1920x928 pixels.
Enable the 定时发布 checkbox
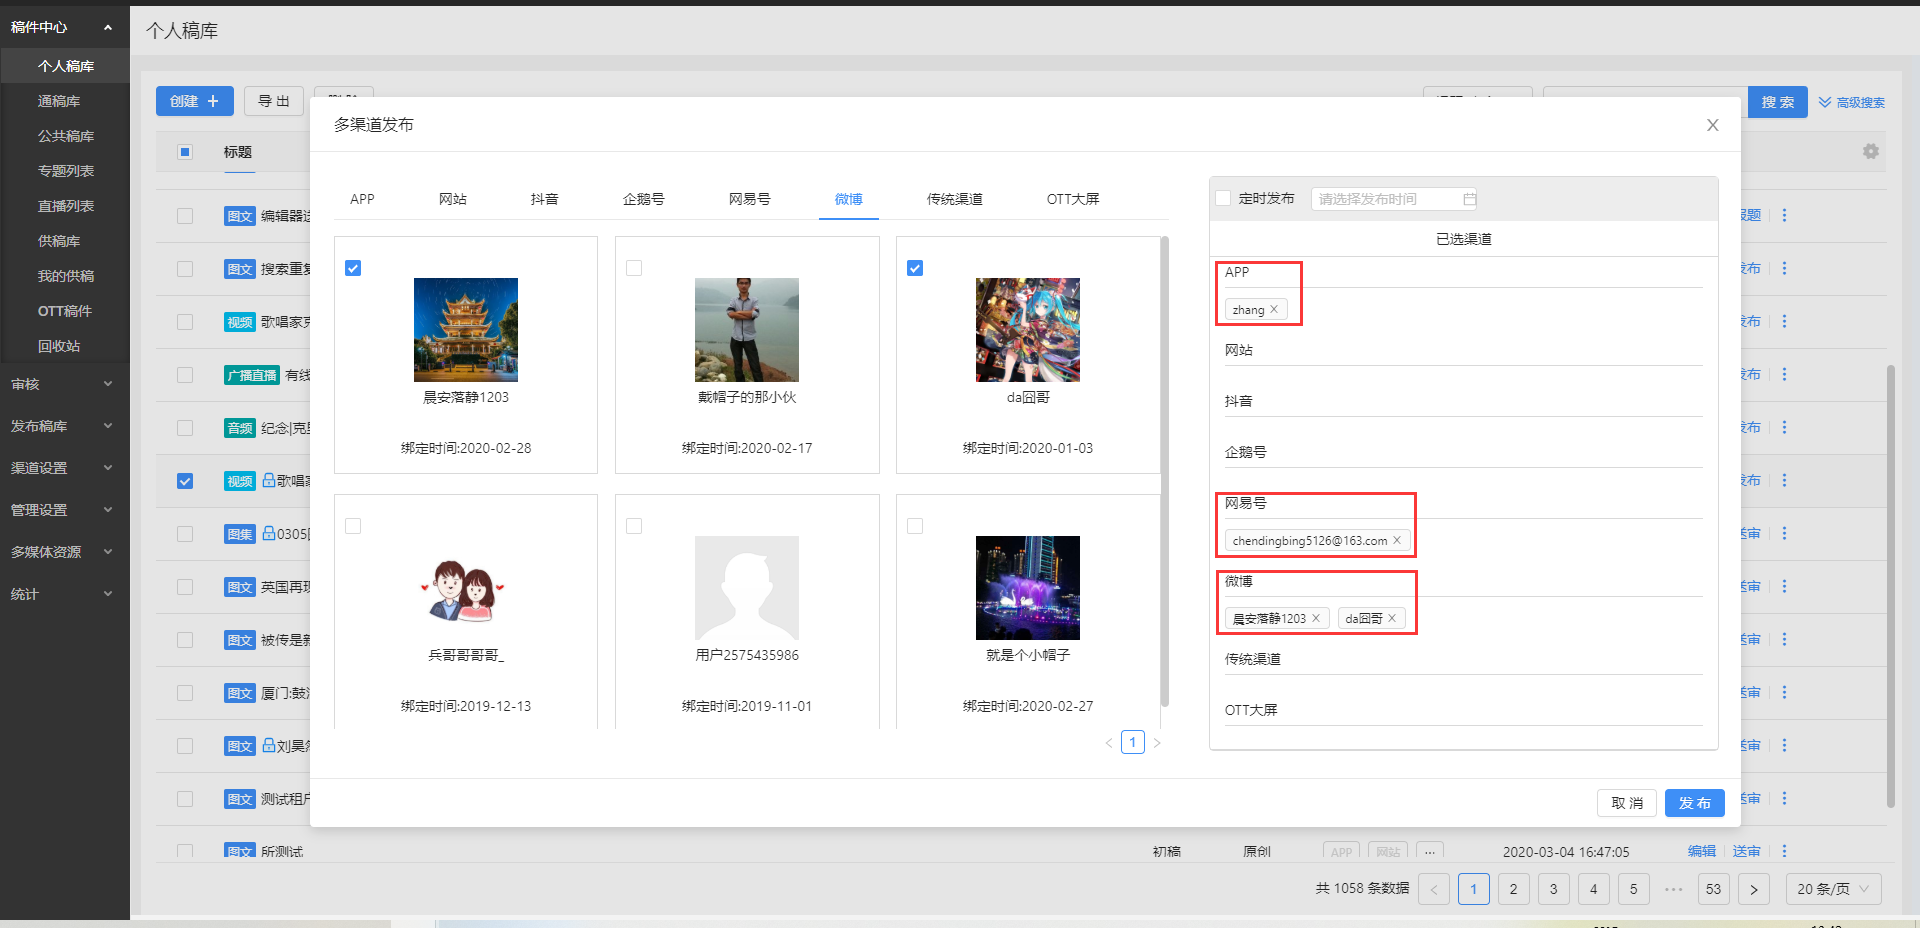[x=1224, y=198]
